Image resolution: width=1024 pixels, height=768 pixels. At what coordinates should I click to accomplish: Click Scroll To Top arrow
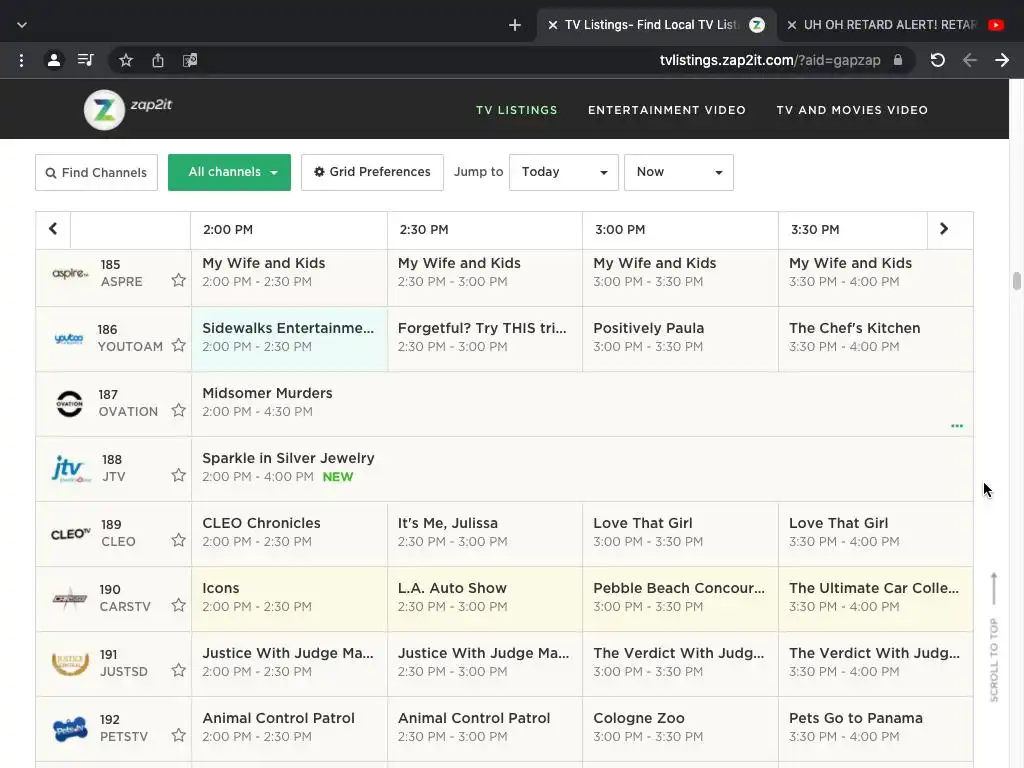click(994, 588)
